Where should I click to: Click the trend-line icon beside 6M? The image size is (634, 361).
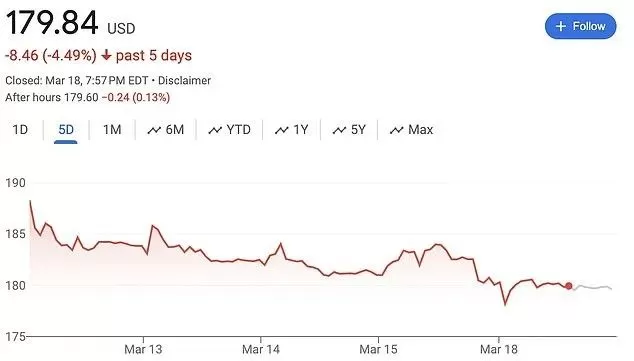pos(154,130)
